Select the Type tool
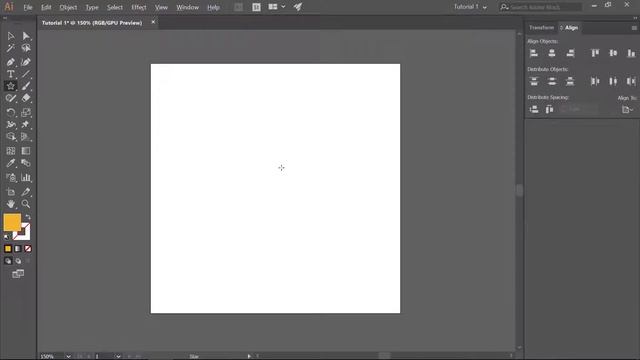640x360 pixels. pos(11,74)
